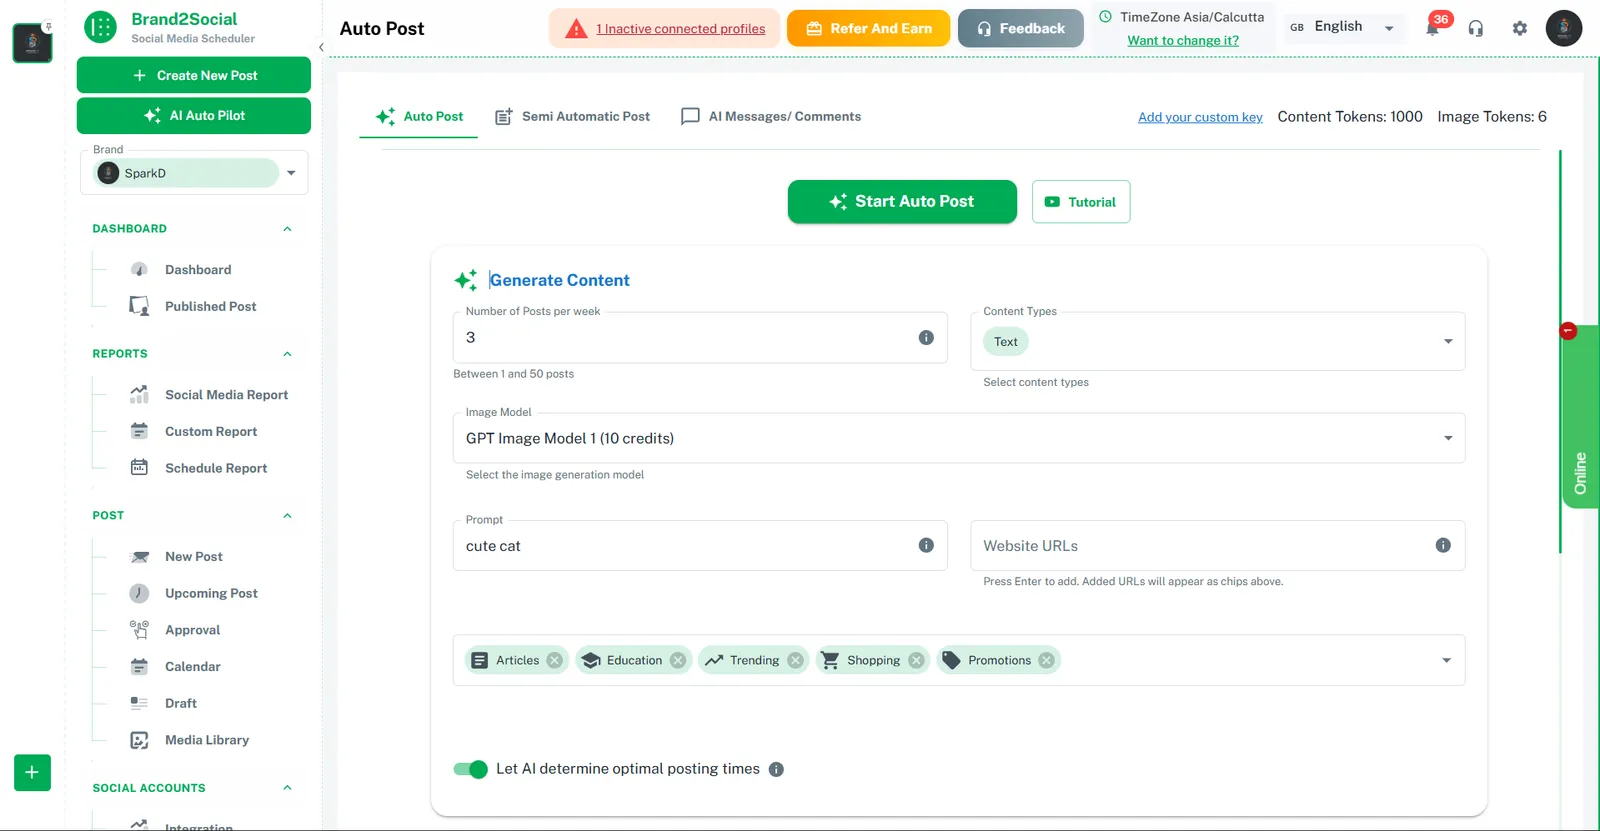The image size is (1600, 831).
Task: Expand the category chips dropdown arrow
Action: pyautogui.click(x=1446, y=660)
